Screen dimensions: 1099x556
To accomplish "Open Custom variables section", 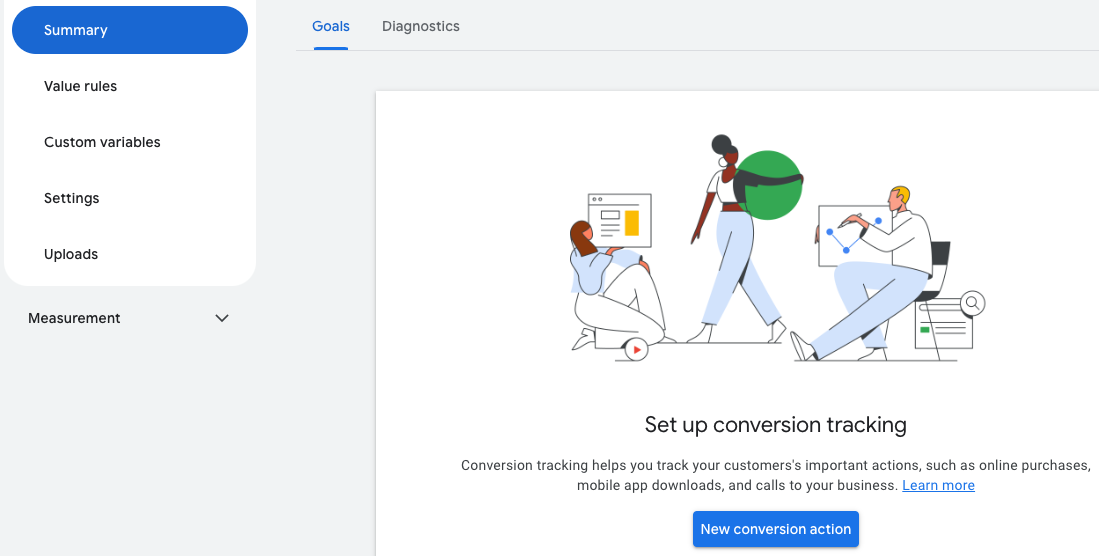I will coord(102,142).
